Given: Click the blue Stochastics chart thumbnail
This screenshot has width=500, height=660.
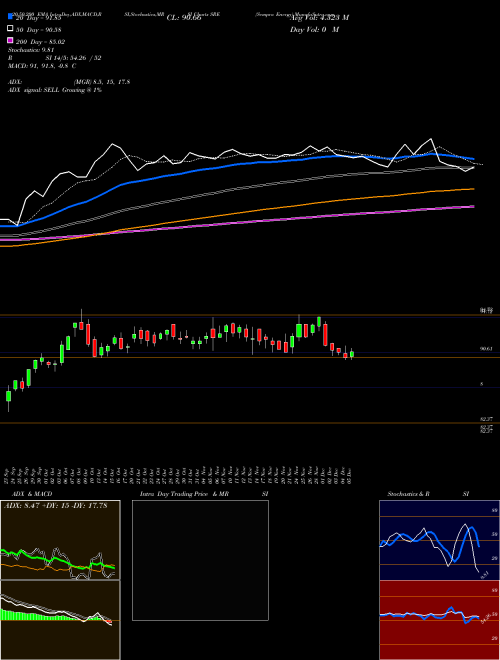Looking at the screenshot, I should pyautogui.click(x=439, y=540).
